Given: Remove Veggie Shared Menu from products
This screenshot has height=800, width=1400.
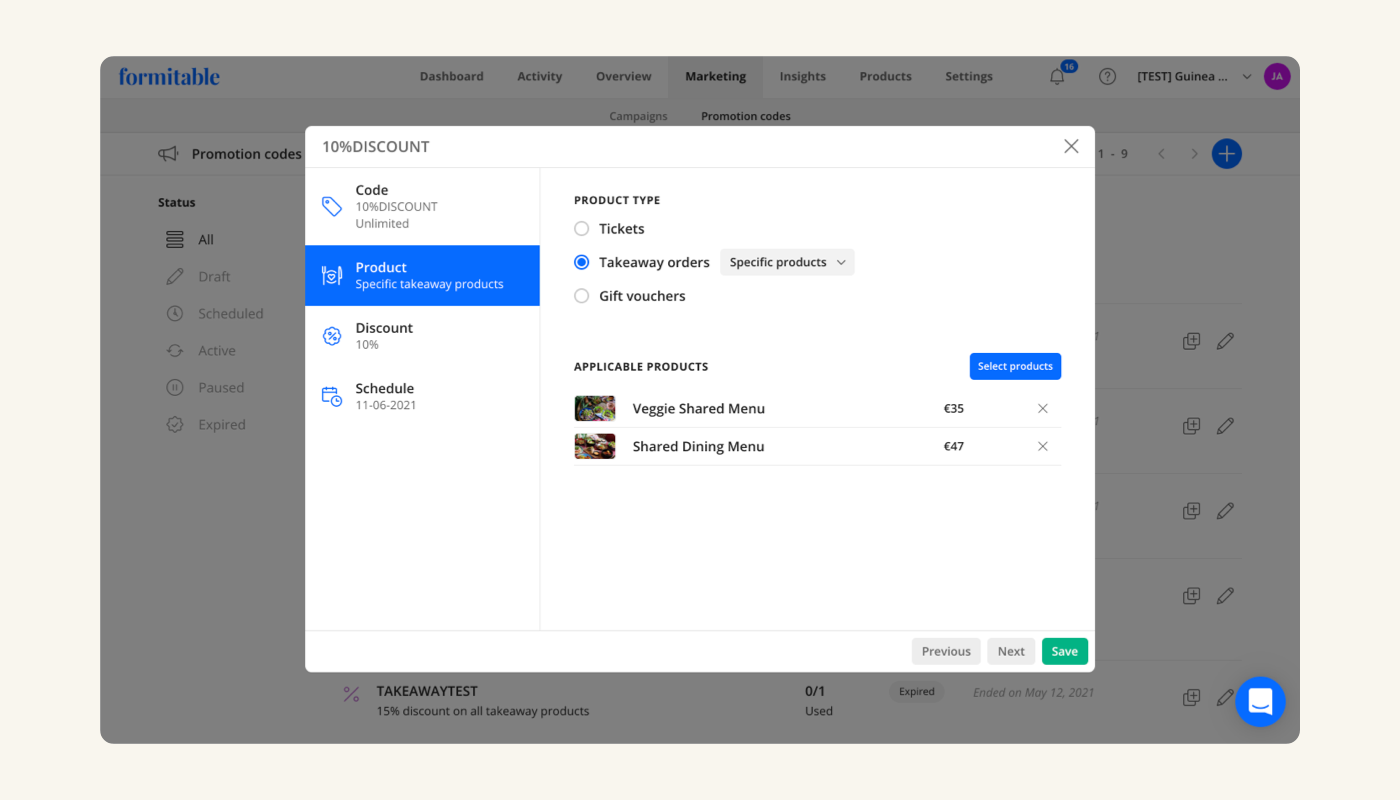Looking at the screenshot, I should pyautogui.click(x=1042, y=409).
